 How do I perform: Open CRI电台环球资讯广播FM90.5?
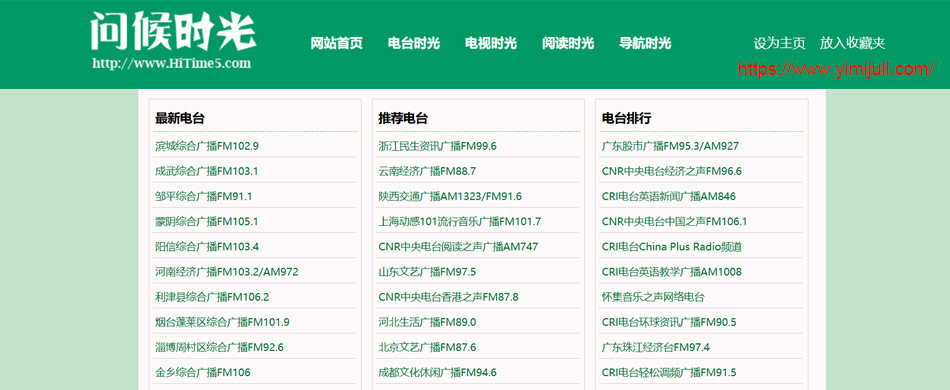669,322
